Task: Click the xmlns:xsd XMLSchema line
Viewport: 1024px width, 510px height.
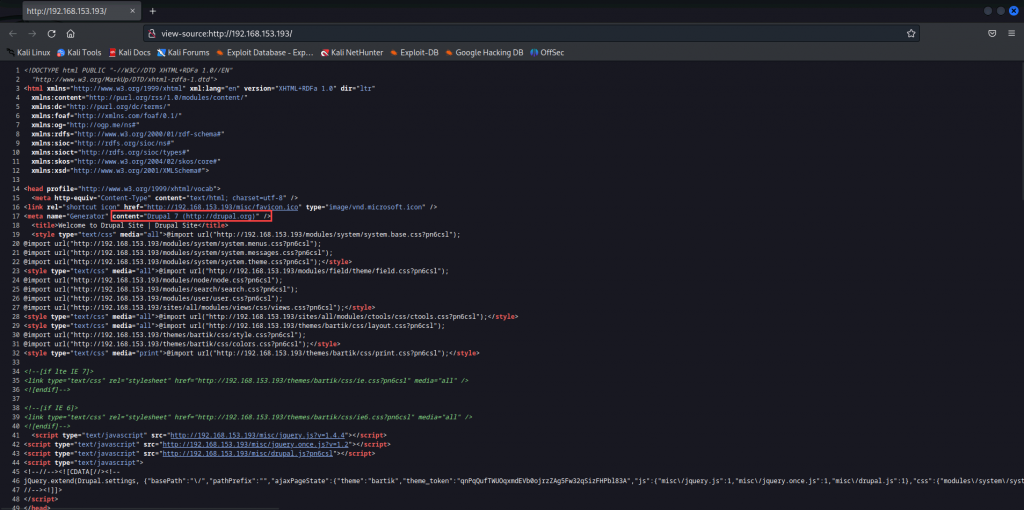Action: [x=120, y=170]
